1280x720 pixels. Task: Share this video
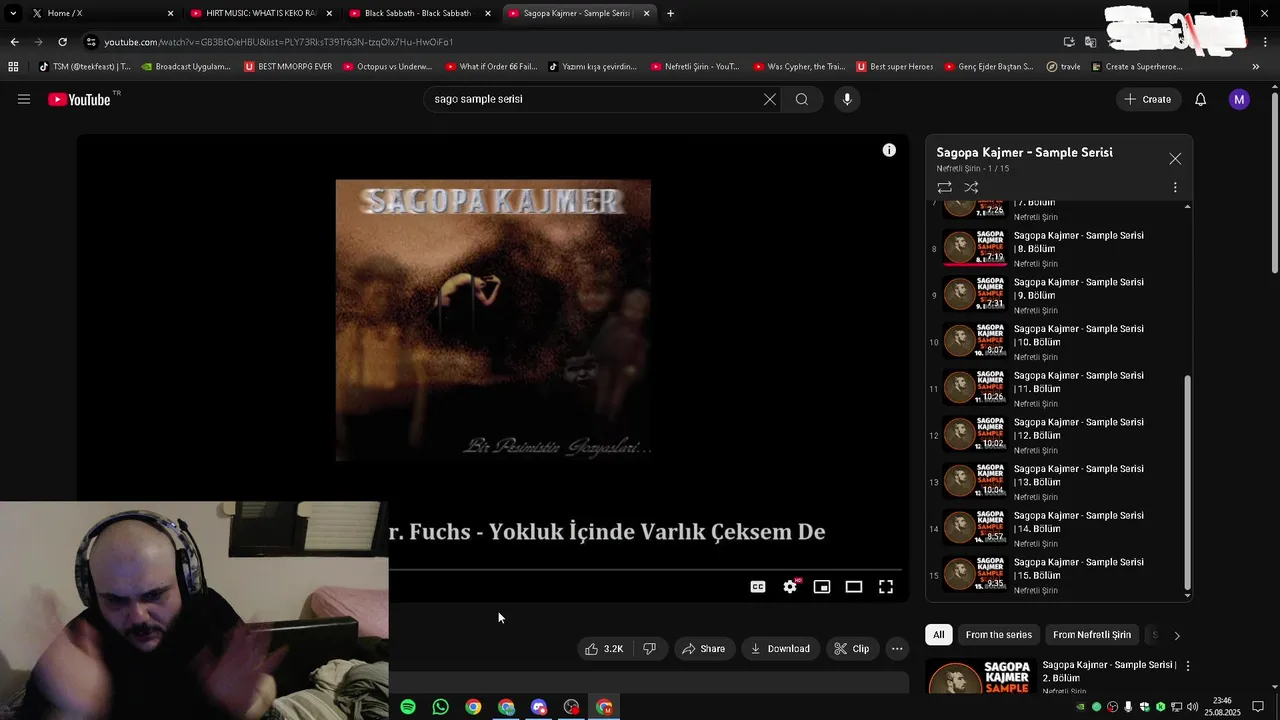pos(704,649)
